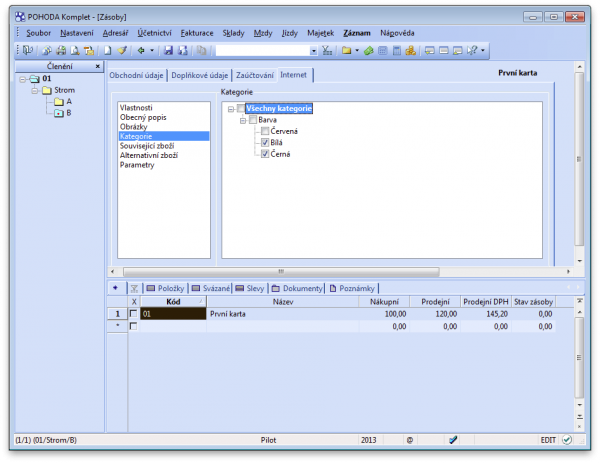Open the Poznámky tab
The height and width of the screenshot is (463, 600).
click(x=352, y=289)
